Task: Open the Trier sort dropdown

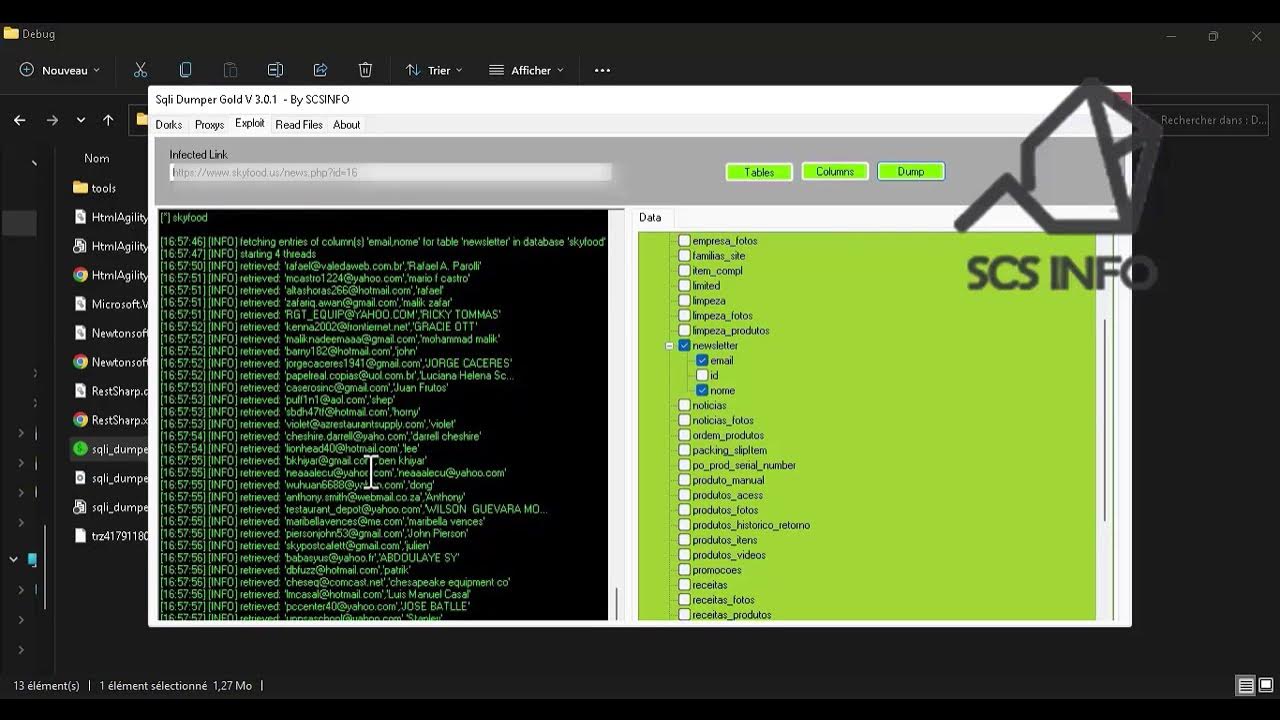Action: [x=434, y=70]
